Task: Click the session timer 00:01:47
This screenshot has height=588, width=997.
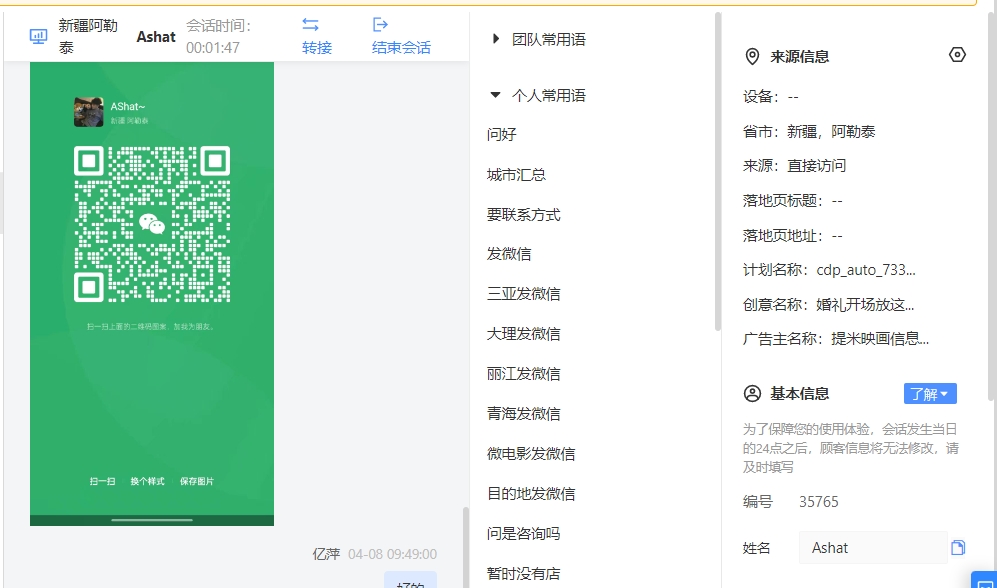Action: [213, 48]
